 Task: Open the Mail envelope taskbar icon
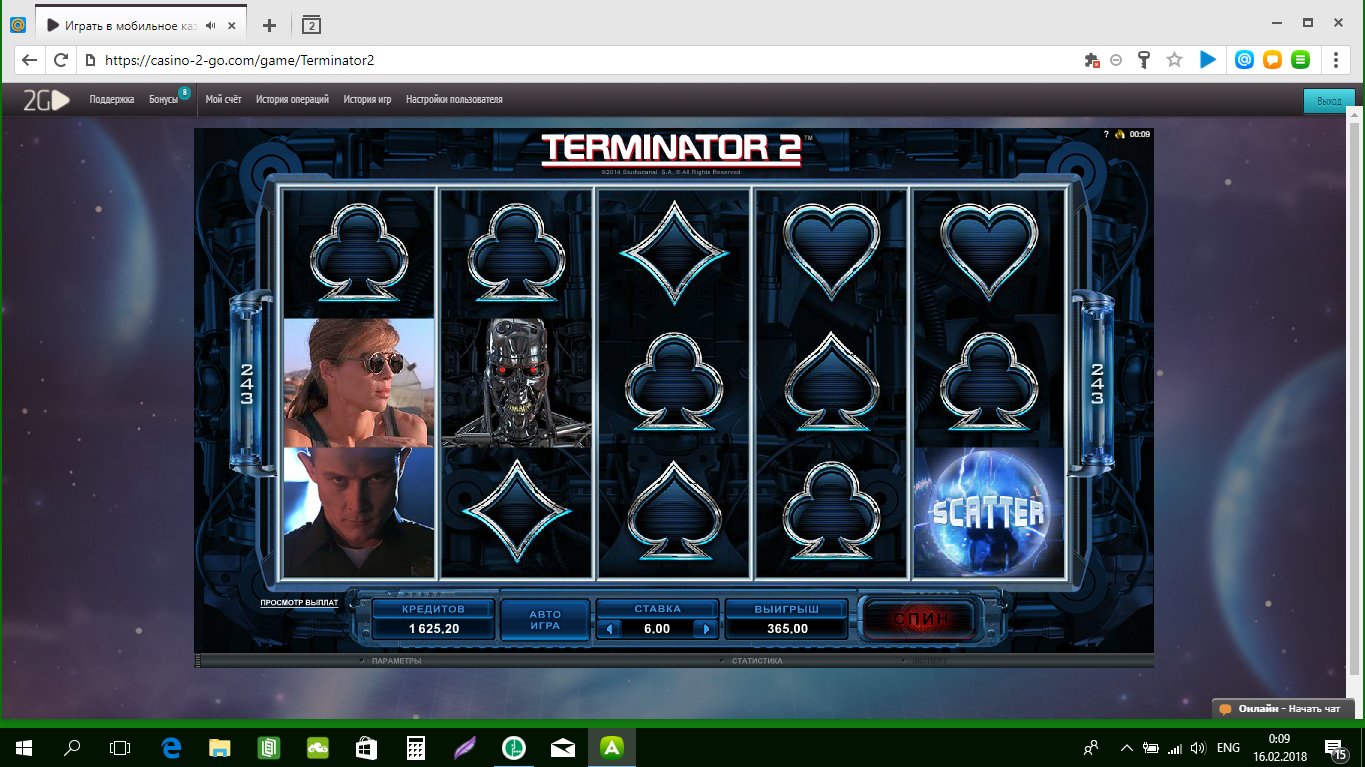point(562,747)
